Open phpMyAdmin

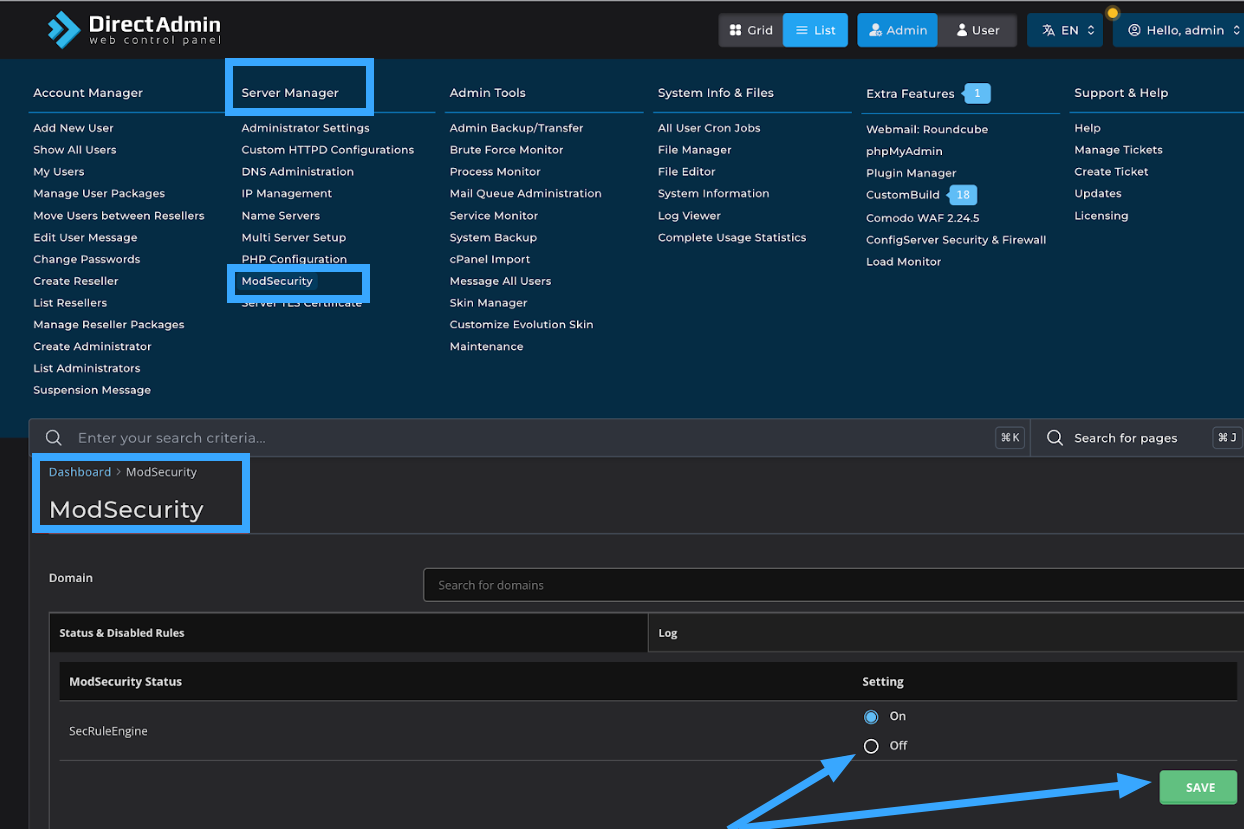coord(904,151)
